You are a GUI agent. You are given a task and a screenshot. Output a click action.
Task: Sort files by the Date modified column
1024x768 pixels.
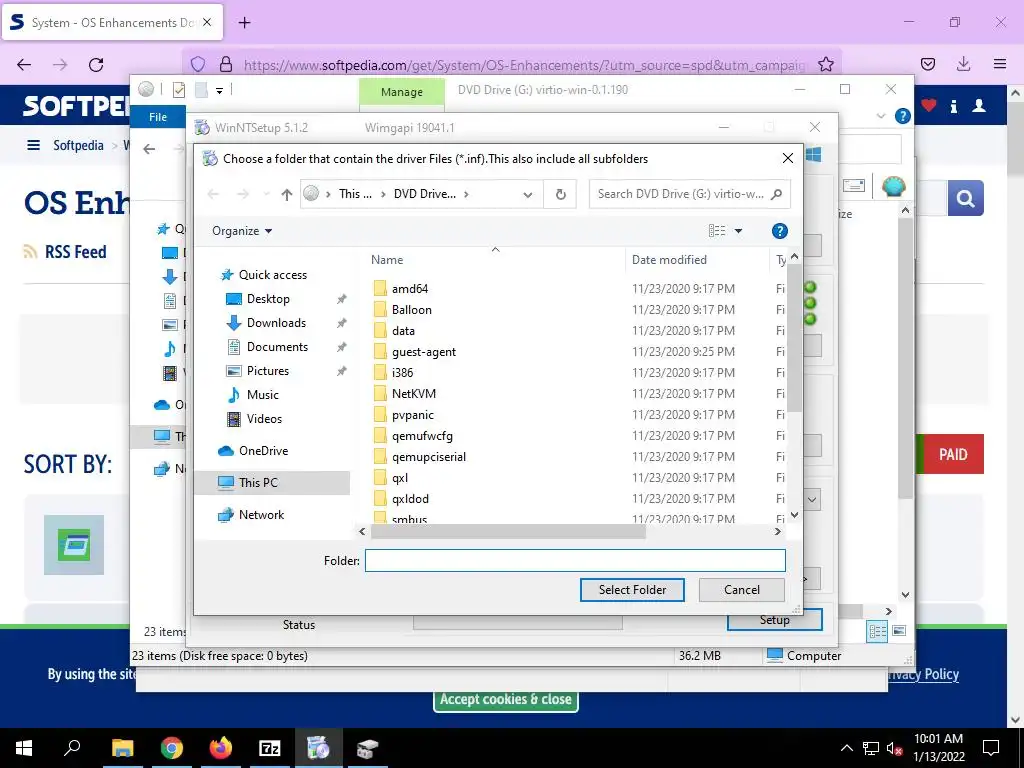[x=669, y=260]
